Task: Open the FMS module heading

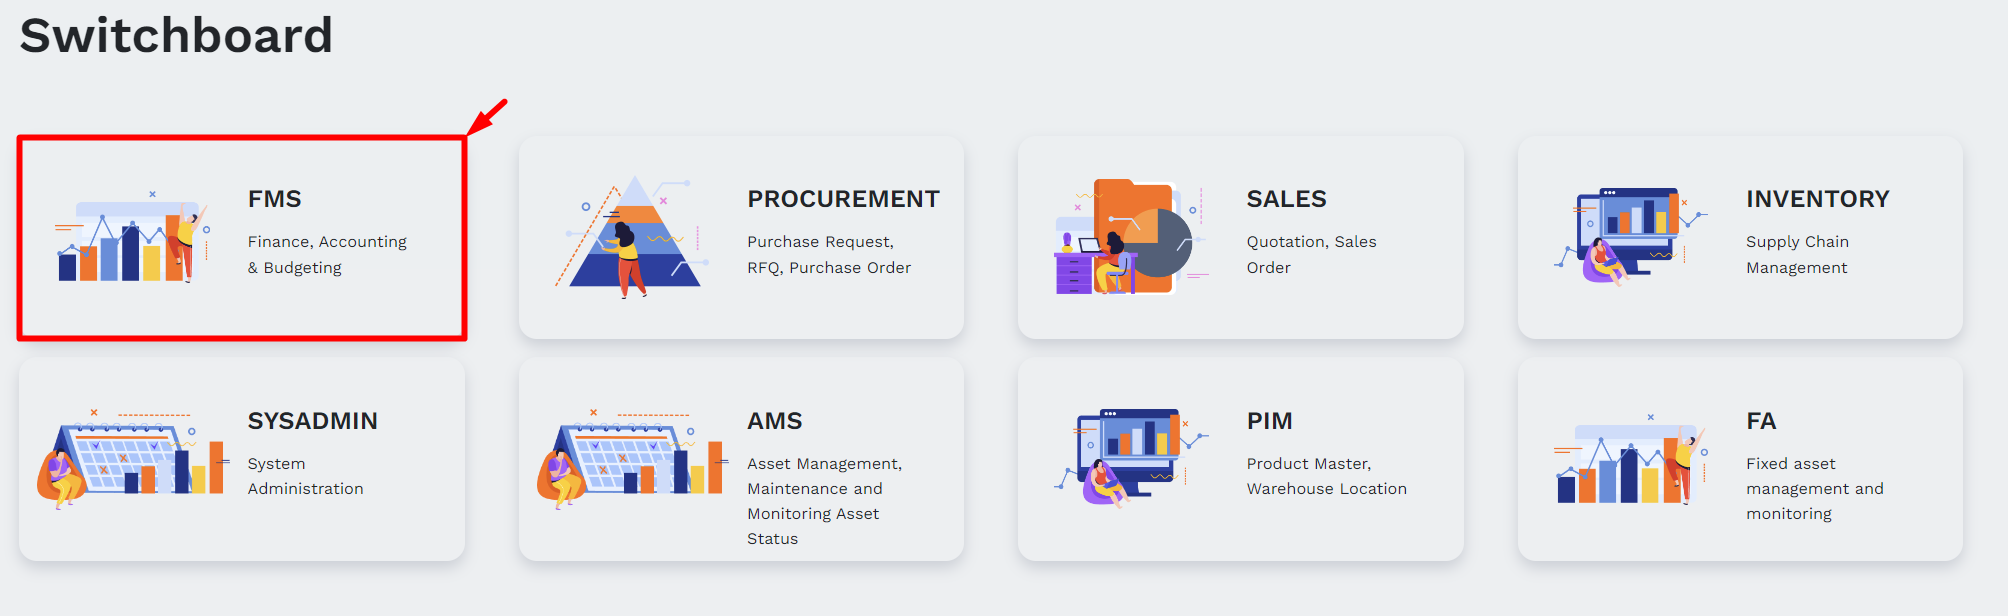Action: [275, 199]
